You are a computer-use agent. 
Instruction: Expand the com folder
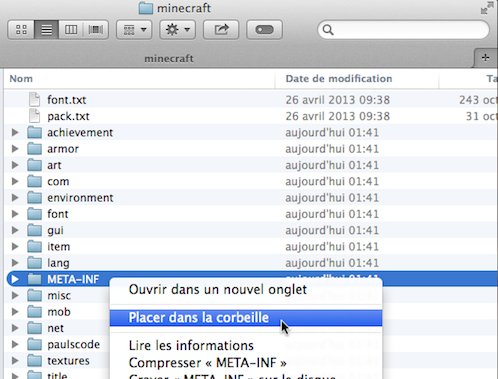(15, 181)
